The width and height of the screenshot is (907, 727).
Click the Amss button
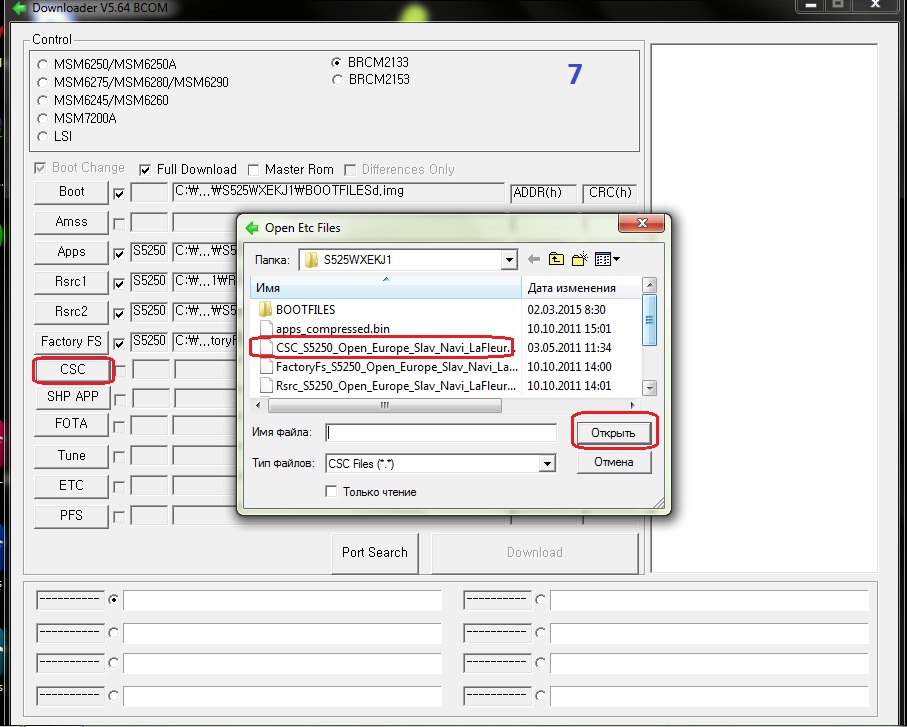tap(71, 222)
